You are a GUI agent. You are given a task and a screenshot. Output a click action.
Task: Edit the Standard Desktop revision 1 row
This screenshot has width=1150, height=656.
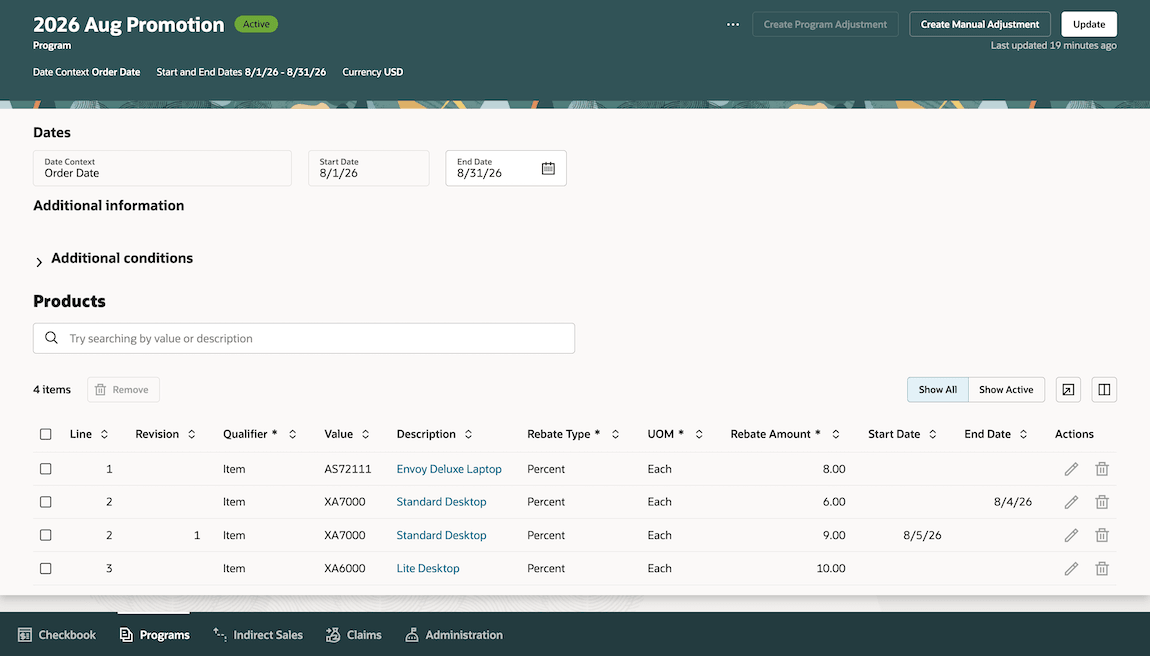(x=1071, y=535)
